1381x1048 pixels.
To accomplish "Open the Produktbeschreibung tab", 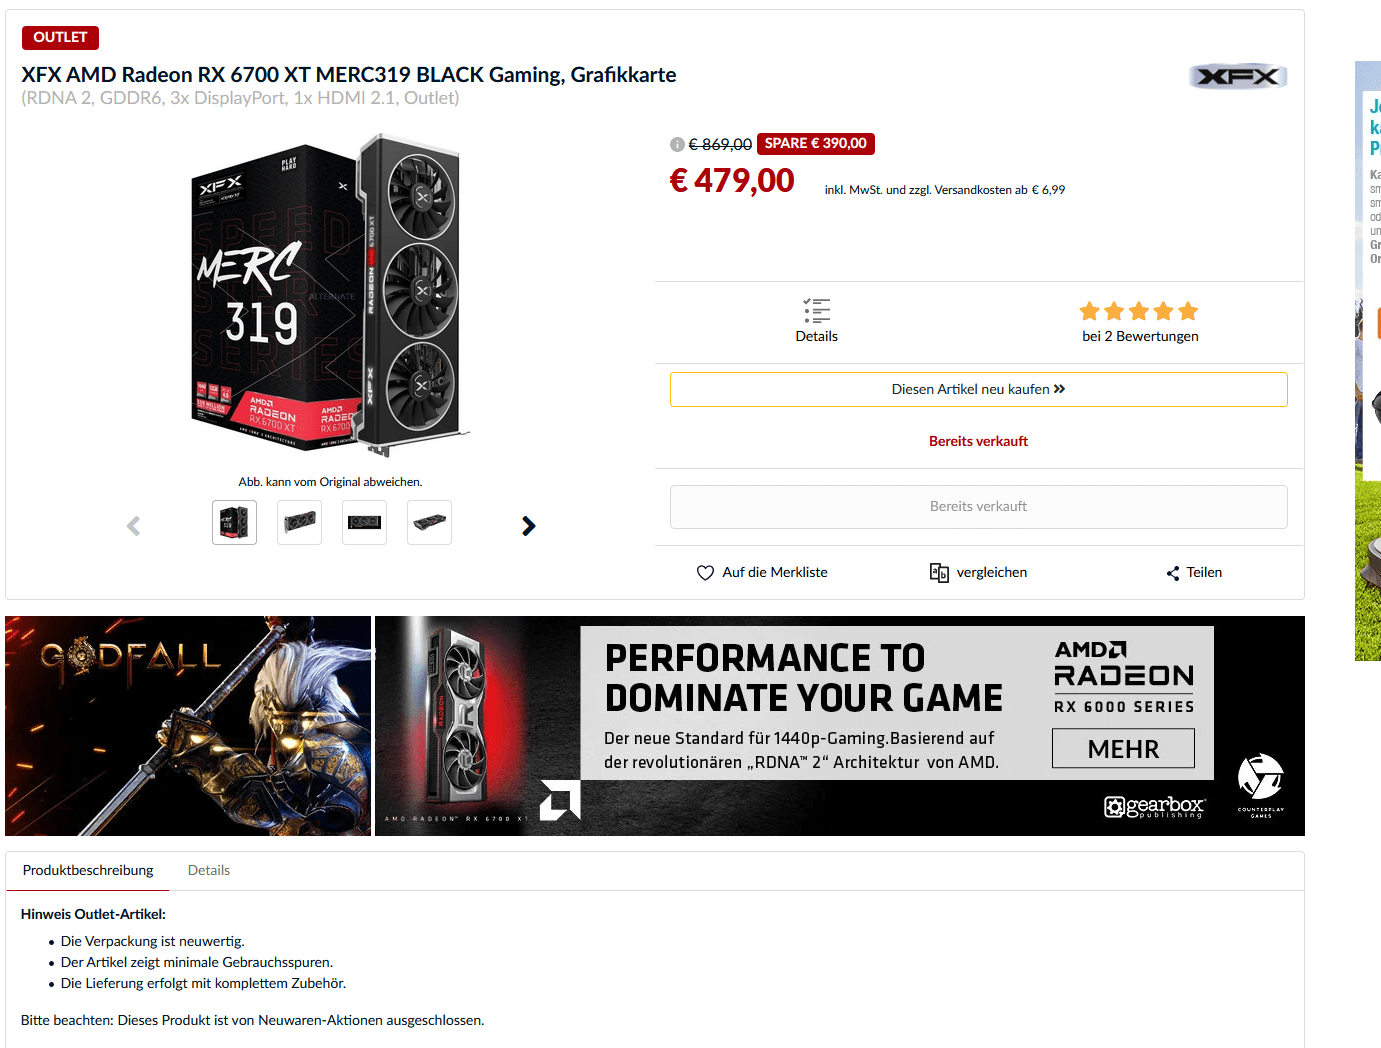I will (x=88, y=871).
